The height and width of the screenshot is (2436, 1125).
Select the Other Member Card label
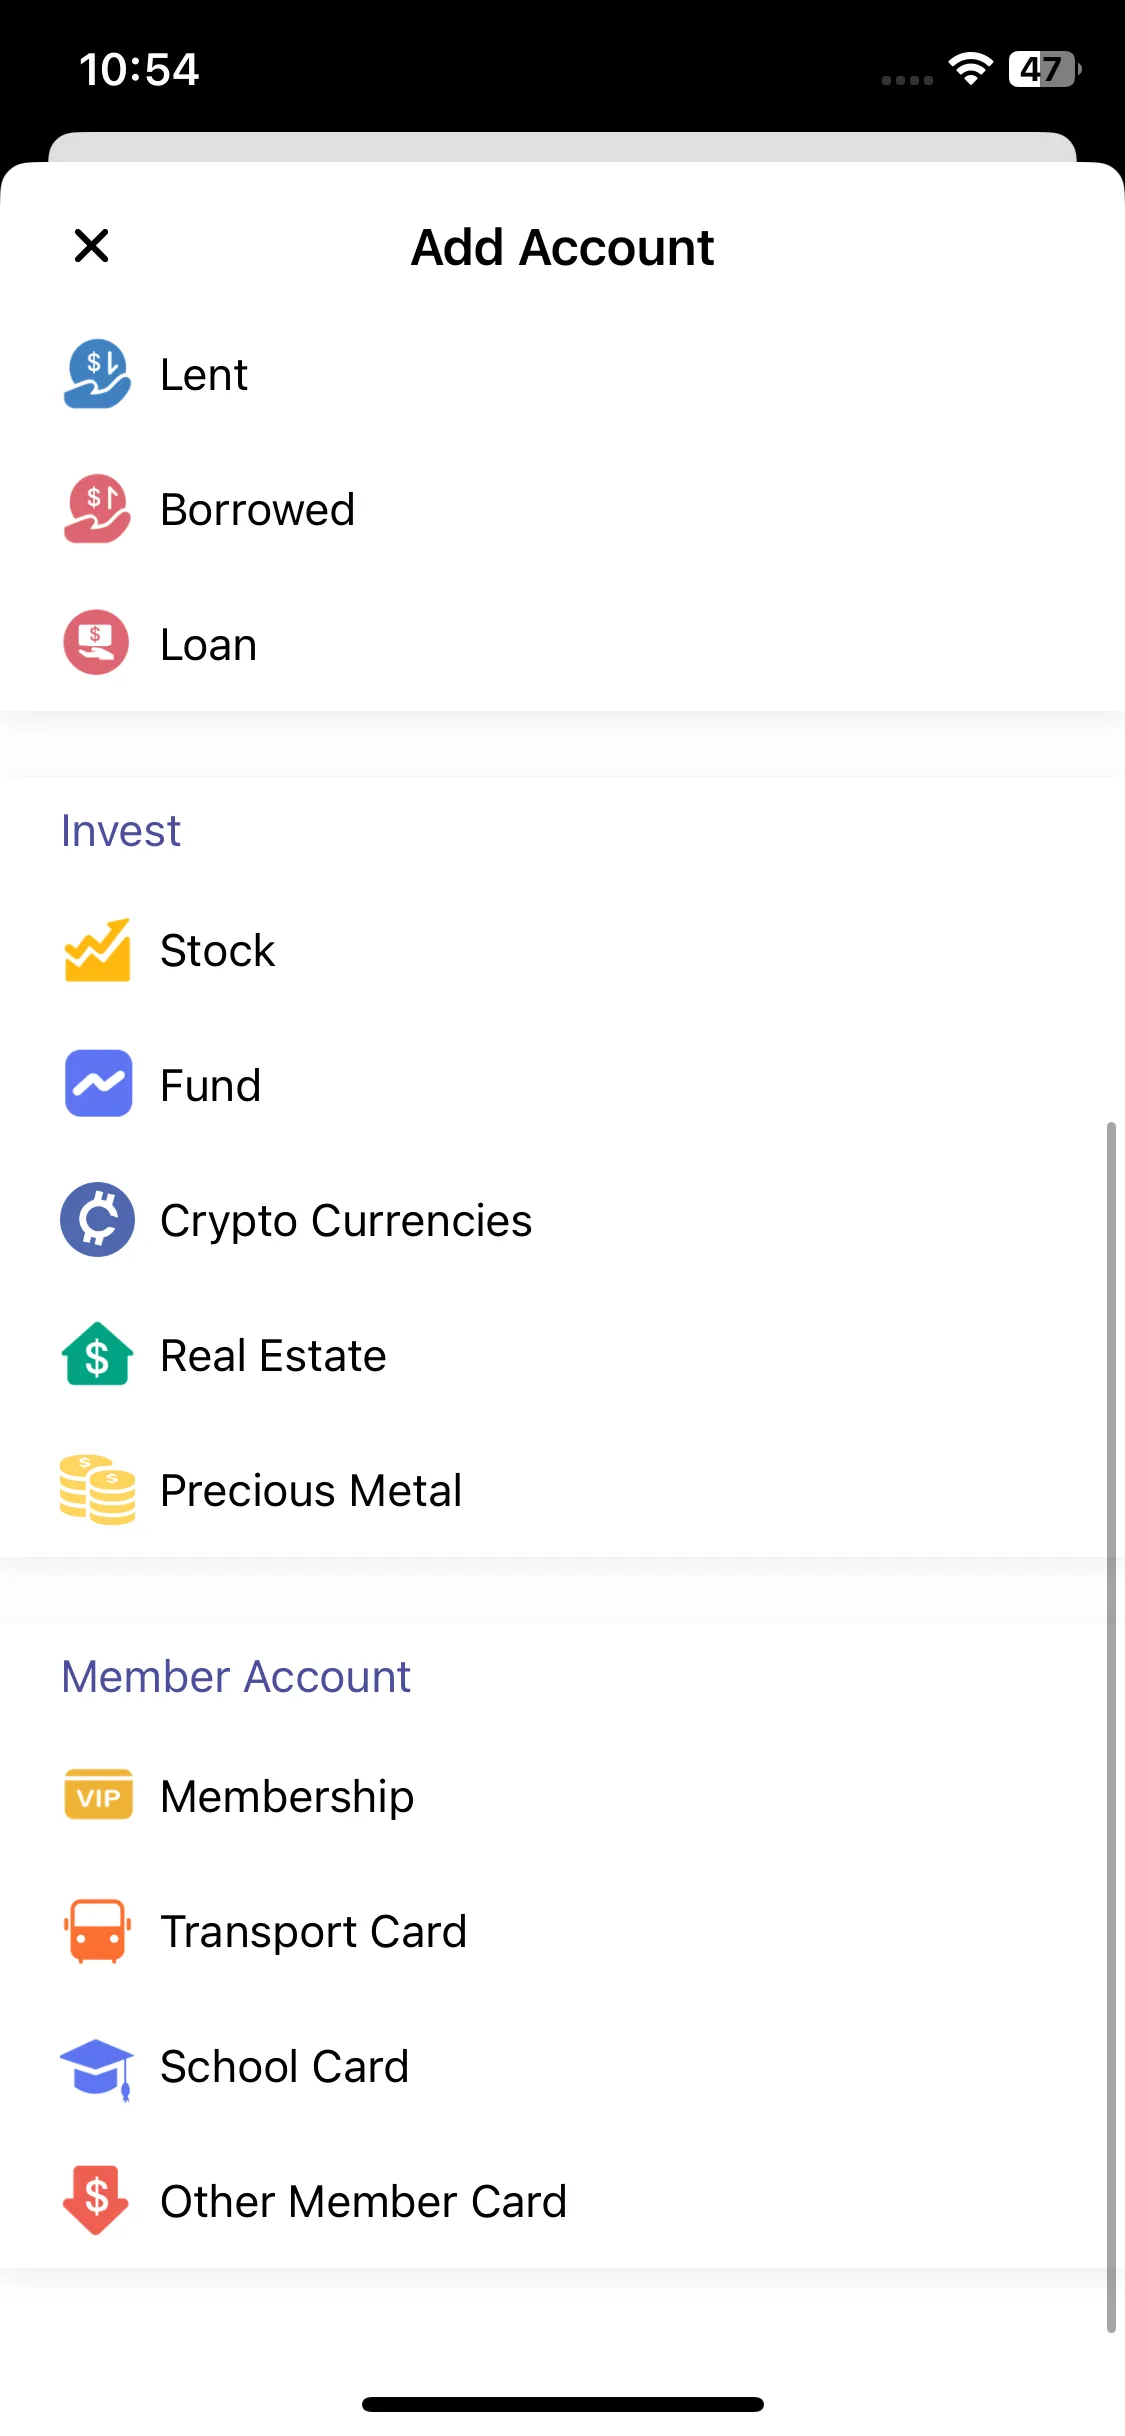[x=363, y=2202]
